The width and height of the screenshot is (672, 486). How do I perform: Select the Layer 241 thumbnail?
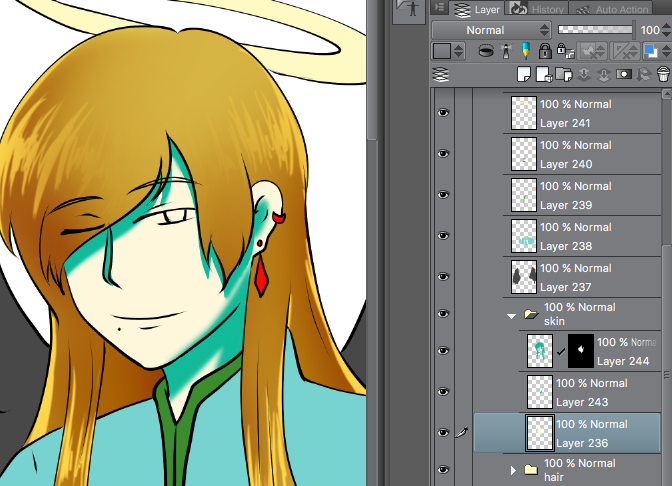tap(524, 113)
